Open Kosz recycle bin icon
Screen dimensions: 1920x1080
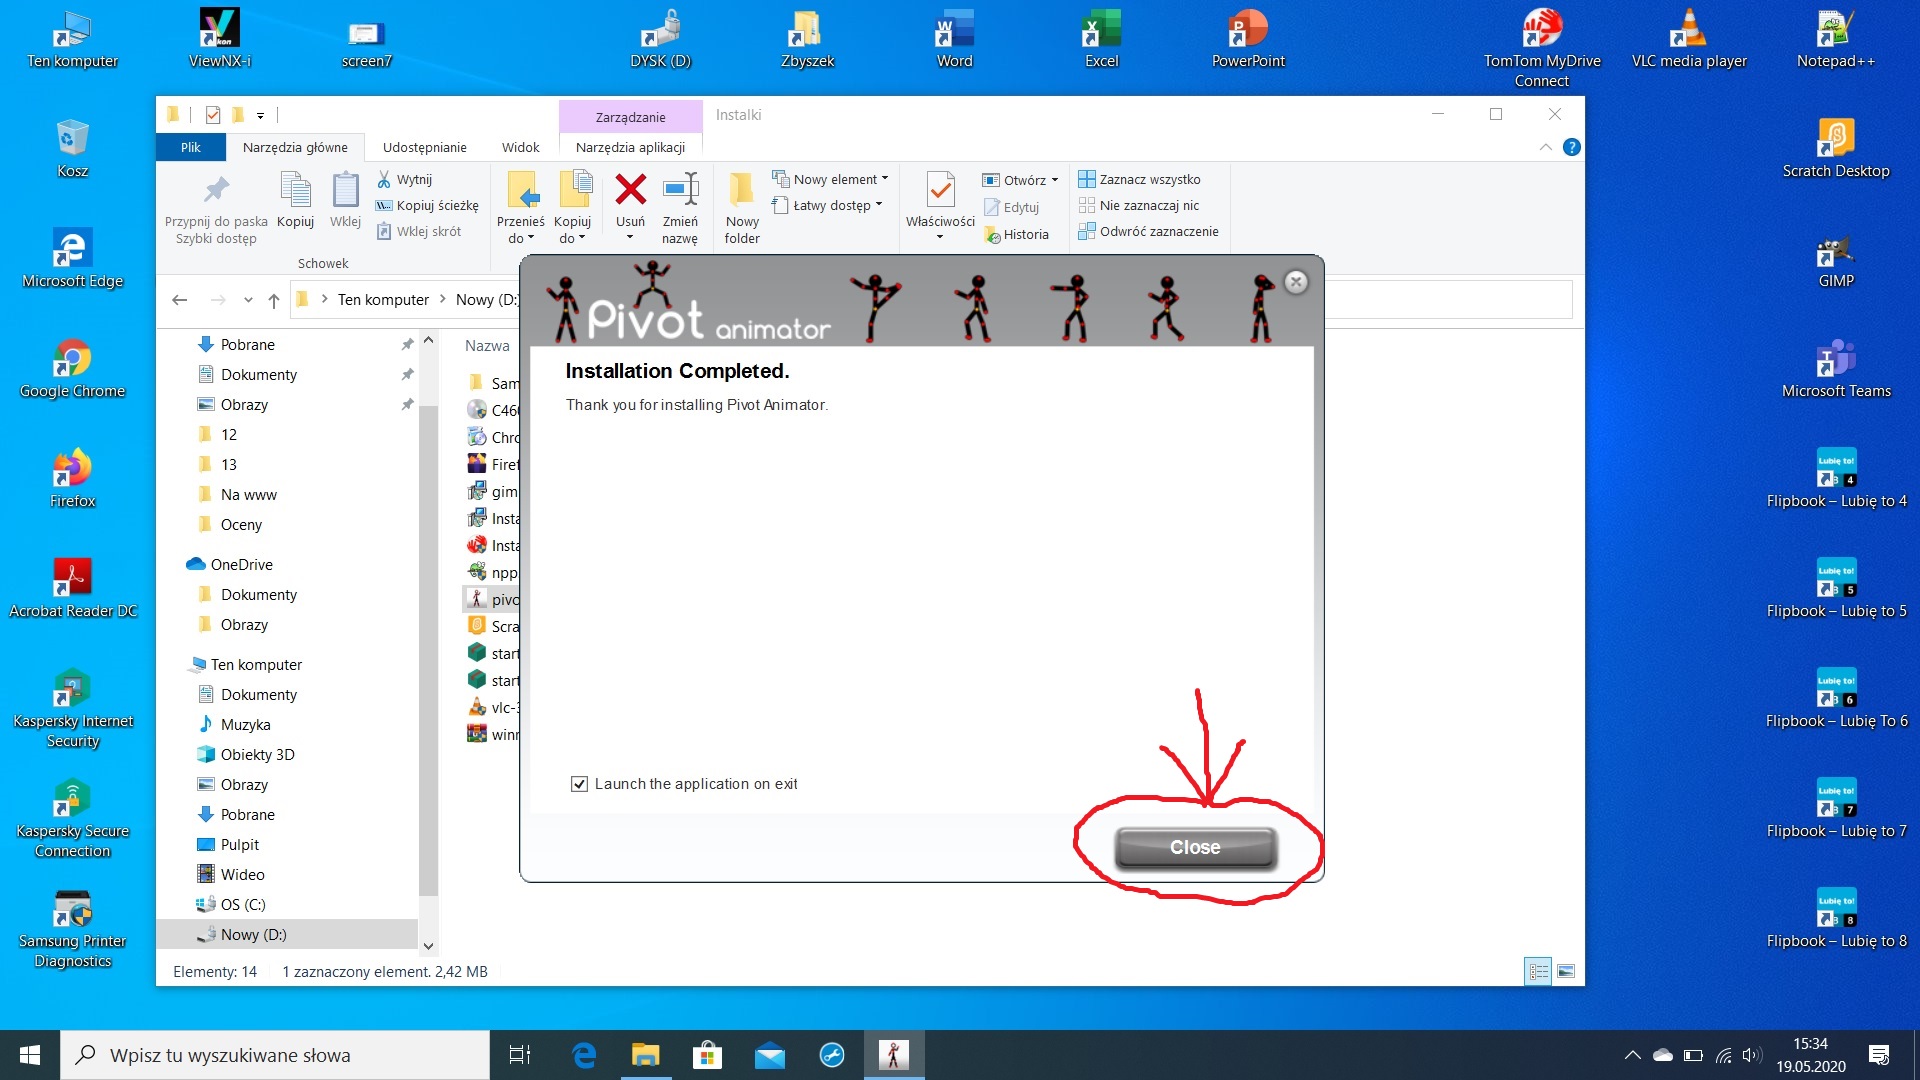click(72, 148)
